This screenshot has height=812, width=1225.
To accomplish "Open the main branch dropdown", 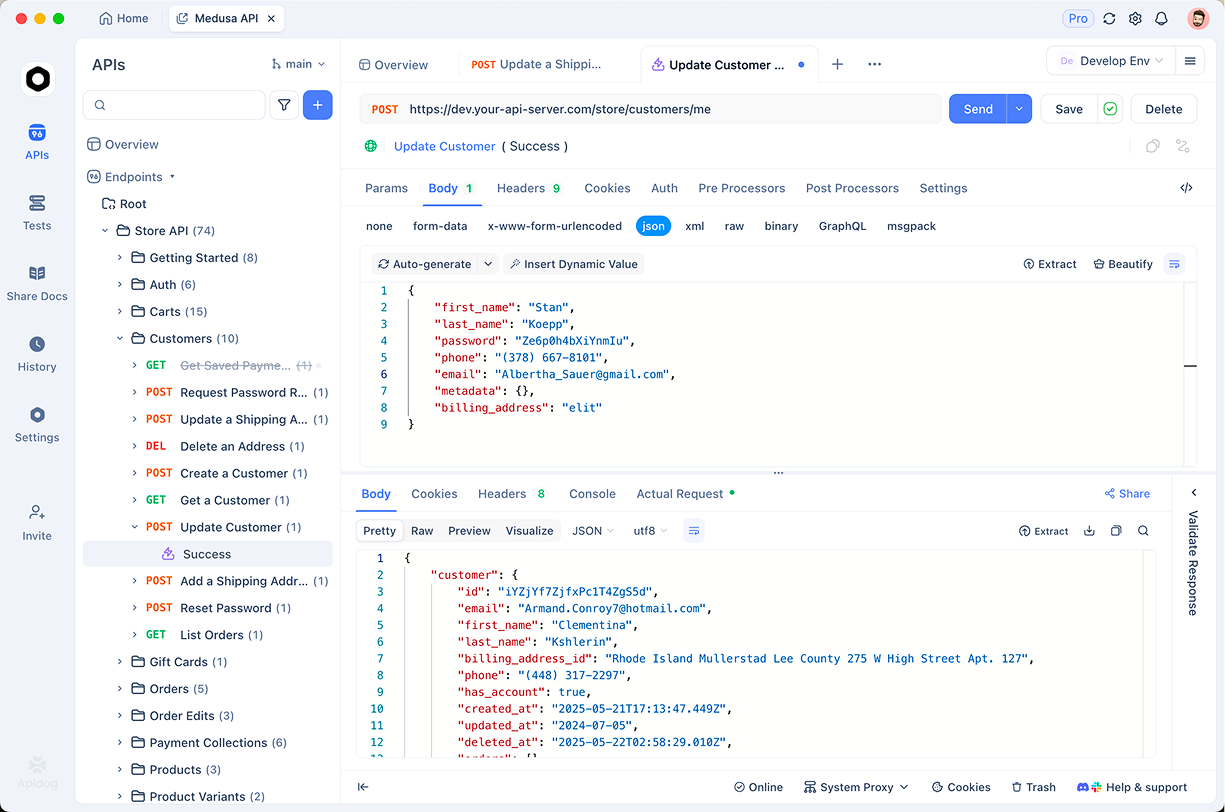I will [297, 63].
